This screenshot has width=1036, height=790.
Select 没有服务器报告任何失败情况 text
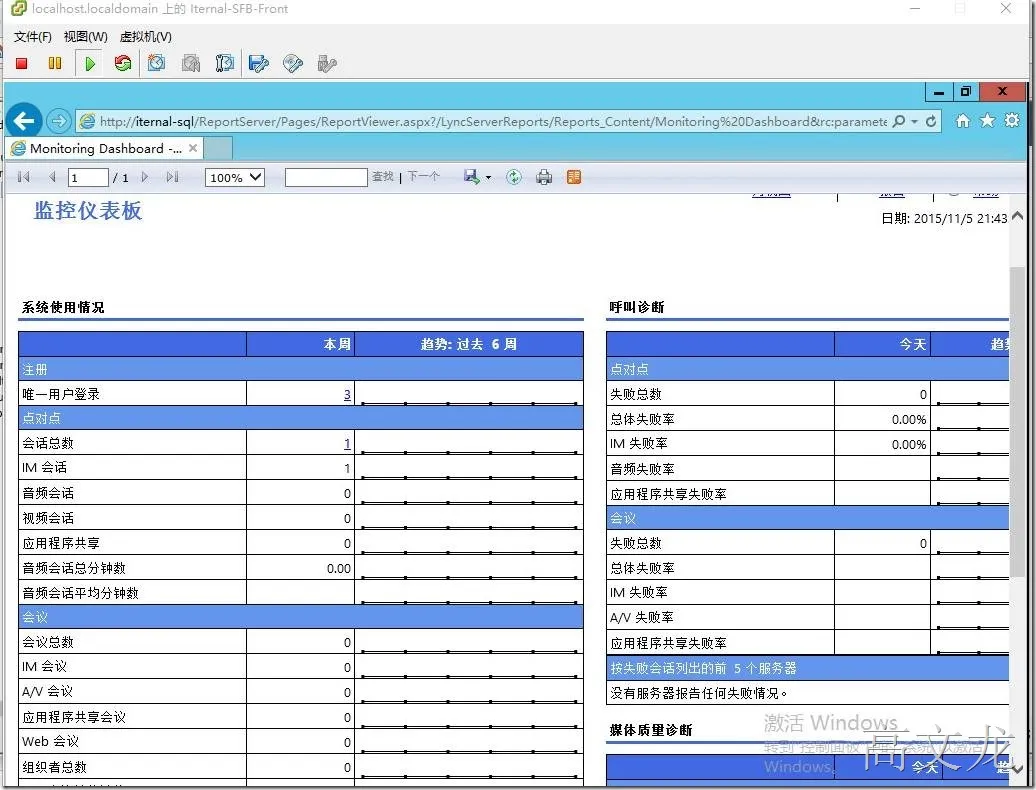pos(699,694)
